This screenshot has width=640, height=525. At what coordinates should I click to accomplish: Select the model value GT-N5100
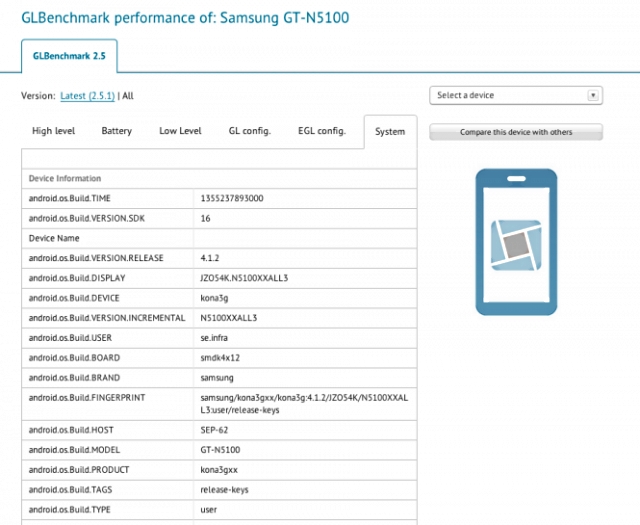220,450
